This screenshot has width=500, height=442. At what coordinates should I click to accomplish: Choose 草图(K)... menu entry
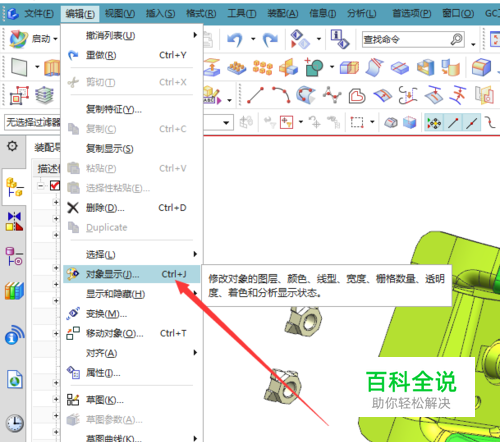pyautogui.click(x=132, y=400)
